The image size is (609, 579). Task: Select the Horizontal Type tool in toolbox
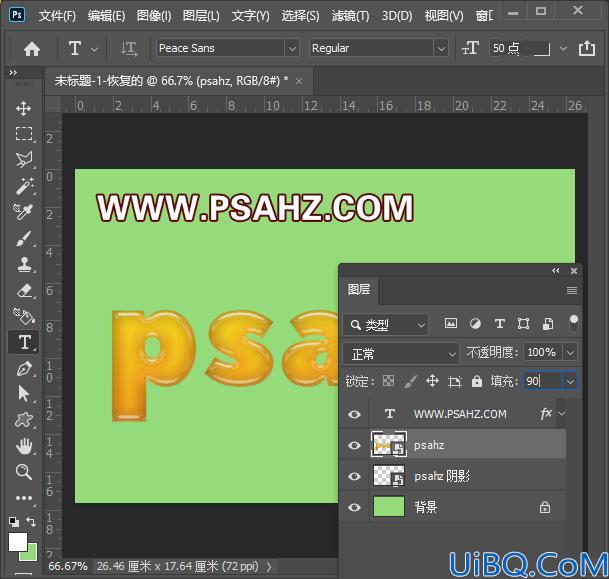tap(24, 342)
